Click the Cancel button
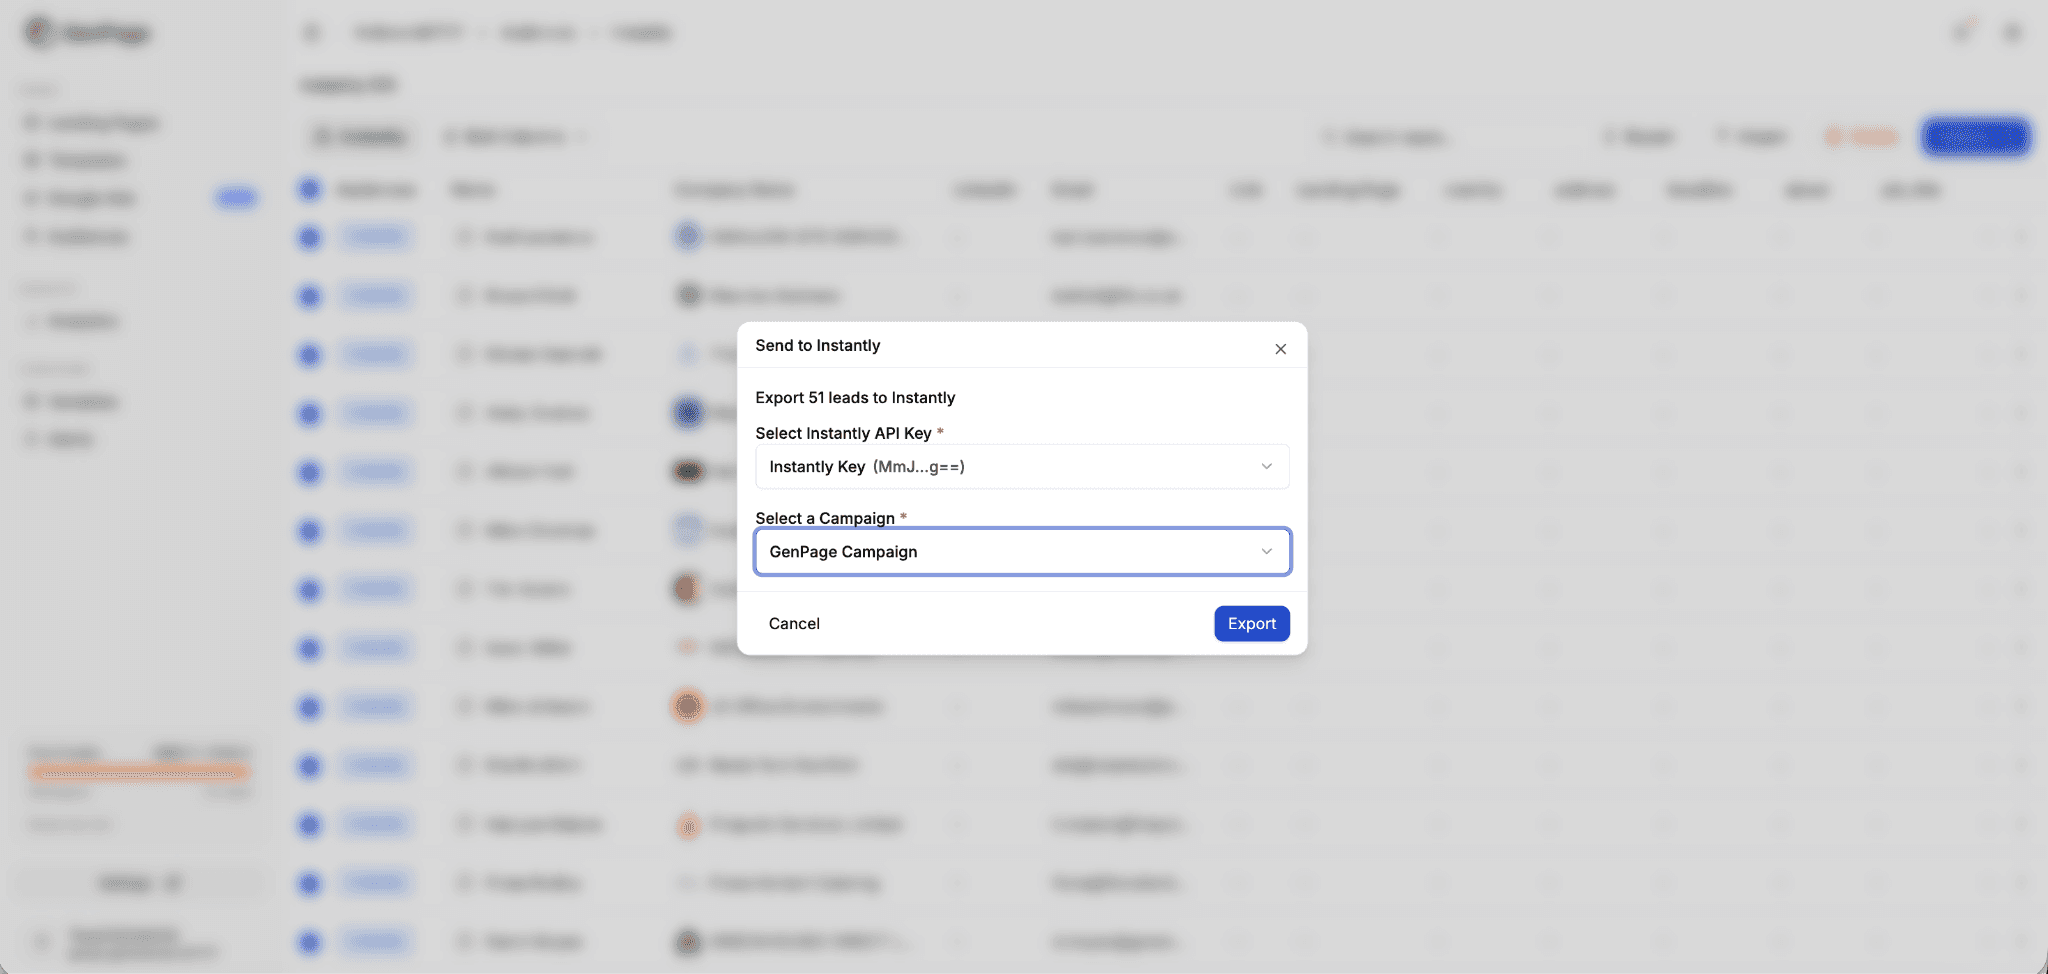 click(794, 624)
